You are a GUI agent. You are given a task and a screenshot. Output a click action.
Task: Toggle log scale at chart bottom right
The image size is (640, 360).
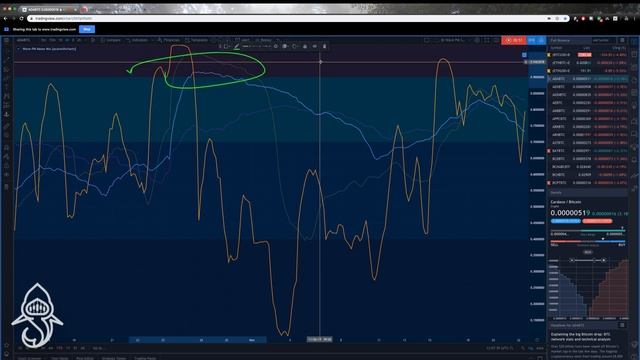tap(531, 348)
